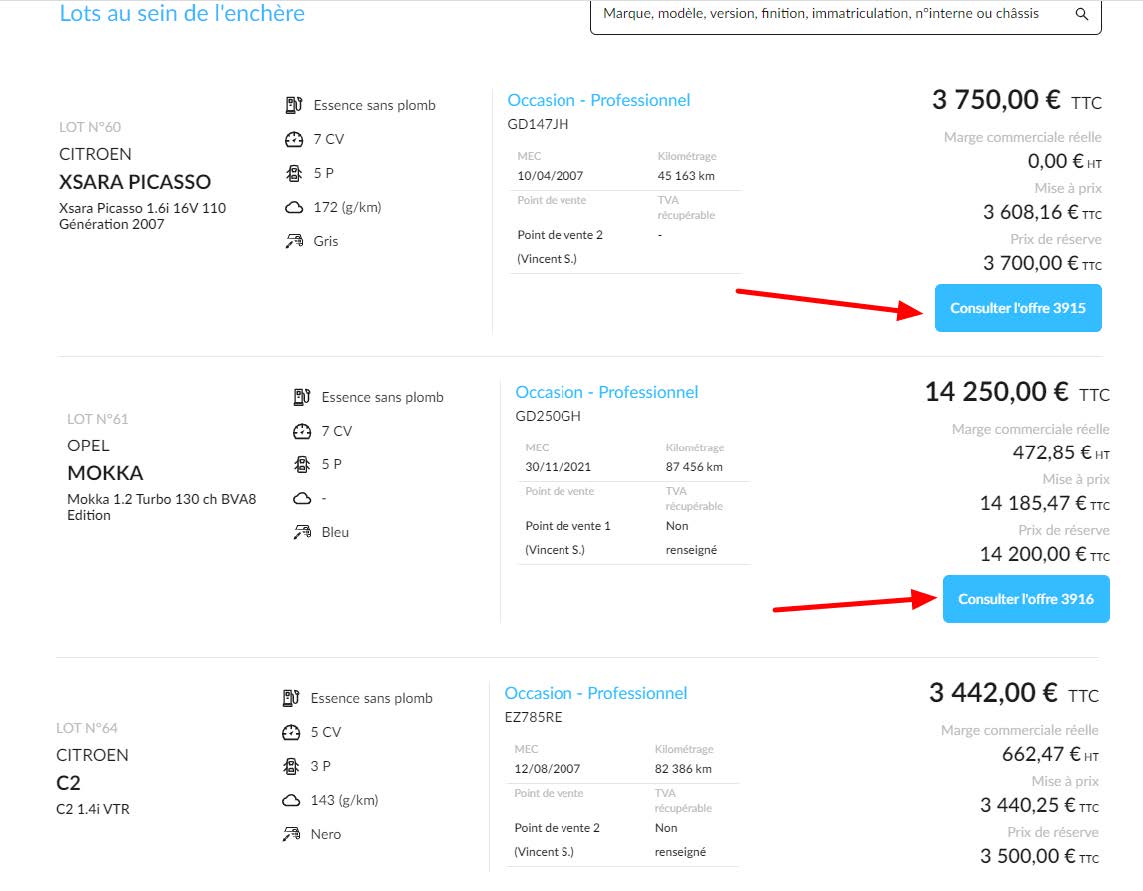This screenshot has width=1143, height=891.
Task: Click starting price 3 440,25 € TTC
Action: pos(1039,806)
